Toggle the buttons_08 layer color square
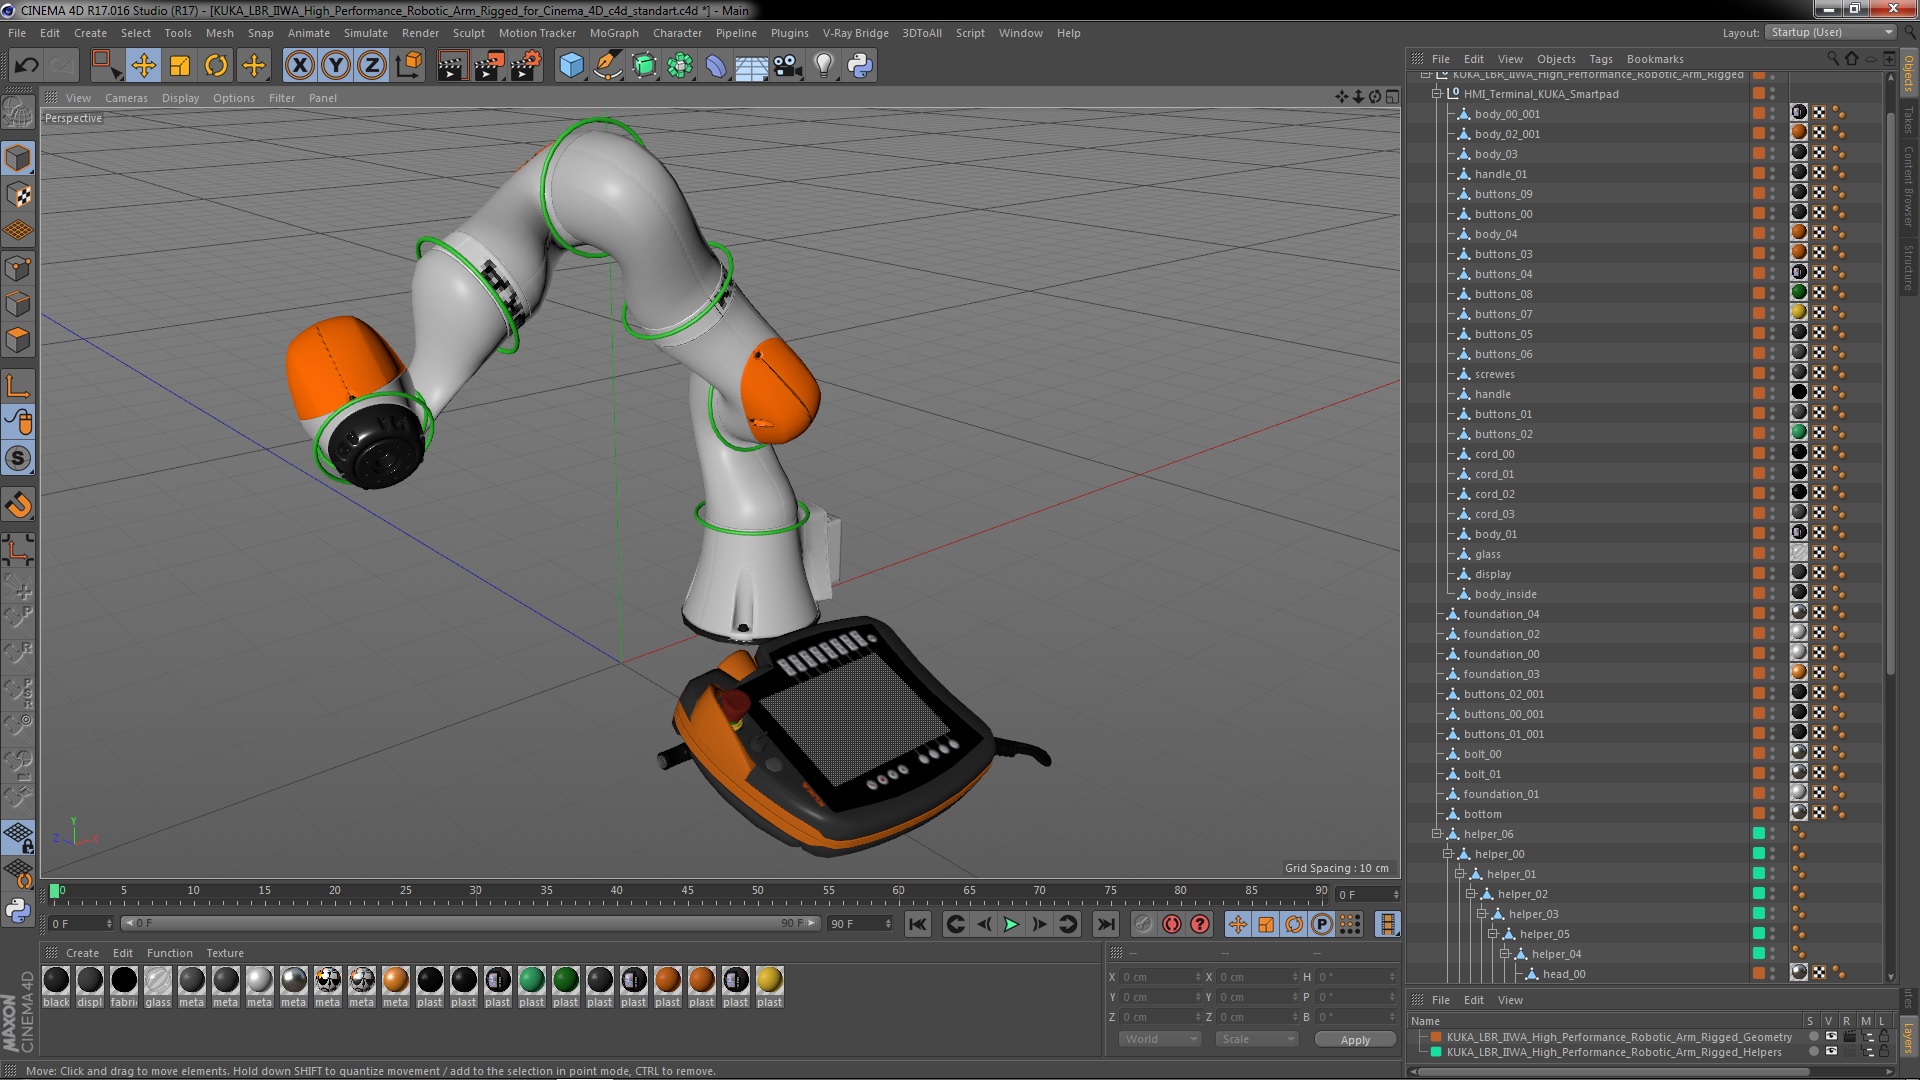This screenshot has height=1080, width=1920. 1759,293
